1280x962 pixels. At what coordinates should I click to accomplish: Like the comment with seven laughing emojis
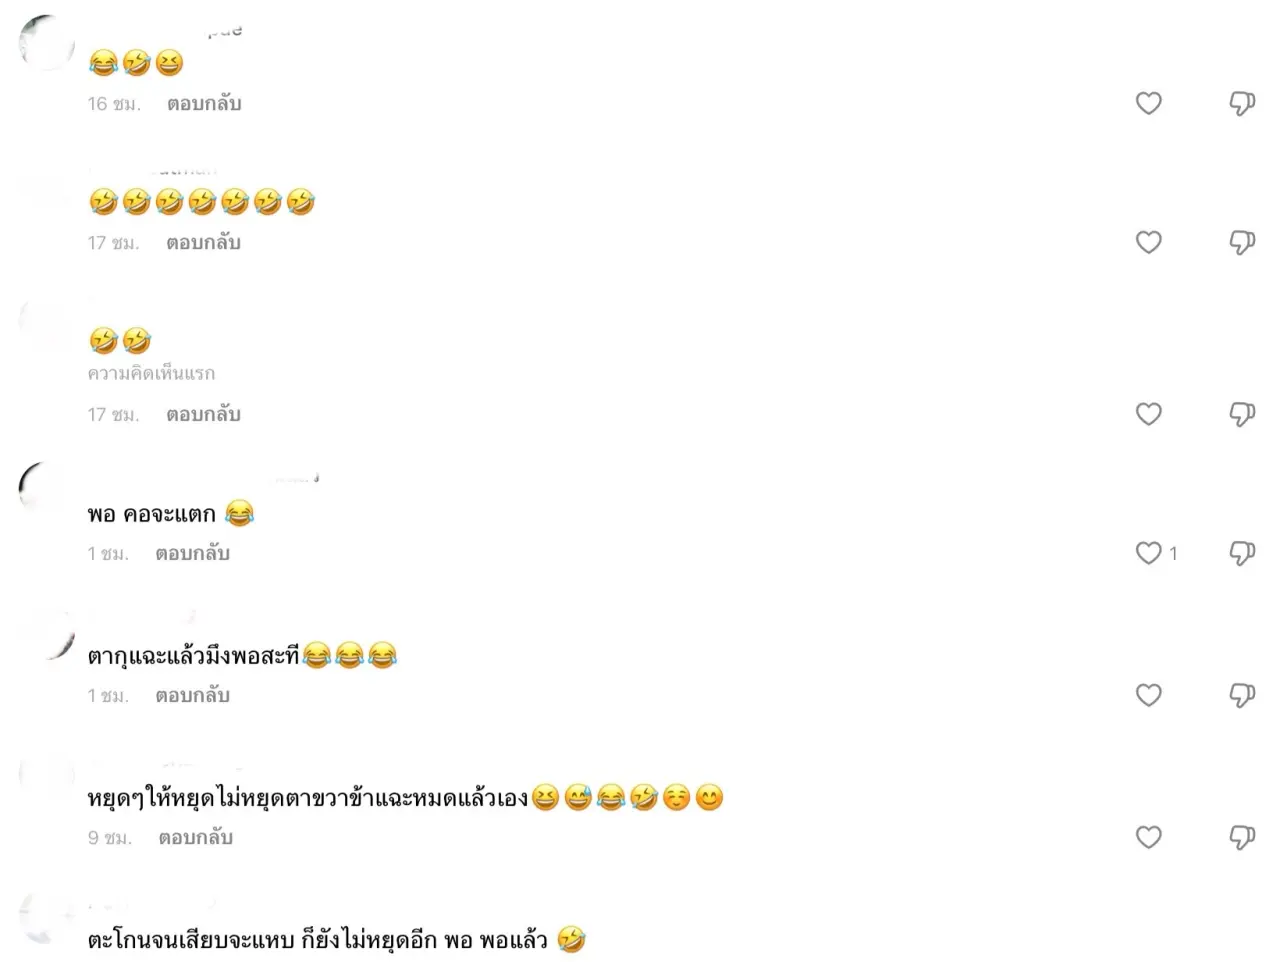tap(1148, 242)
